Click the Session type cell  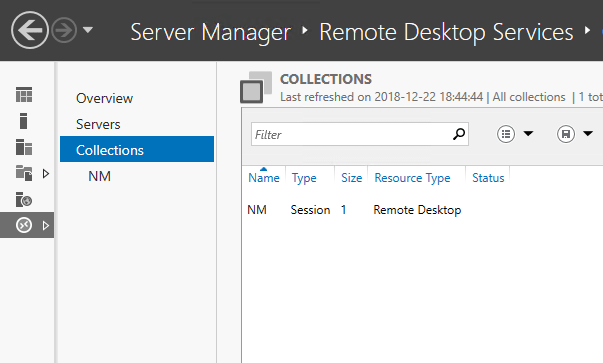pos(310,210)
